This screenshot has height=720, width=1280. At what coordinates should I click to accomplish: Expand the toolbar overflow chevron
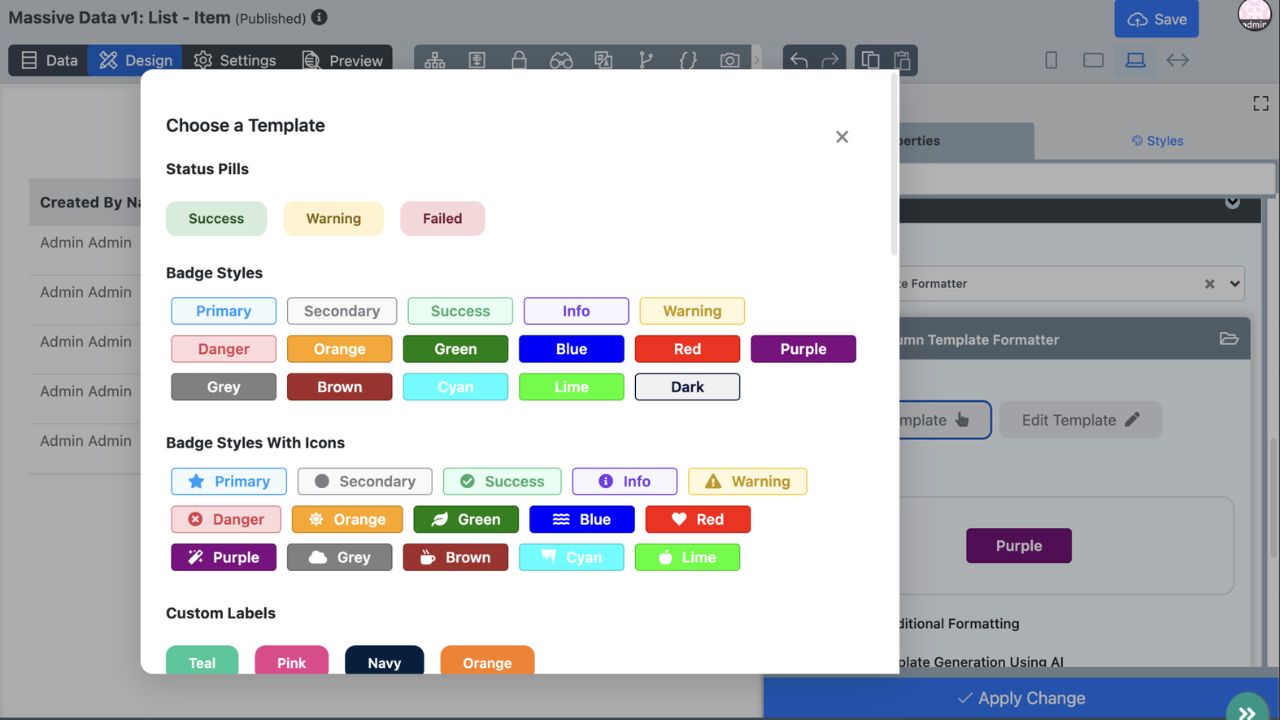[x=757, y=60]
